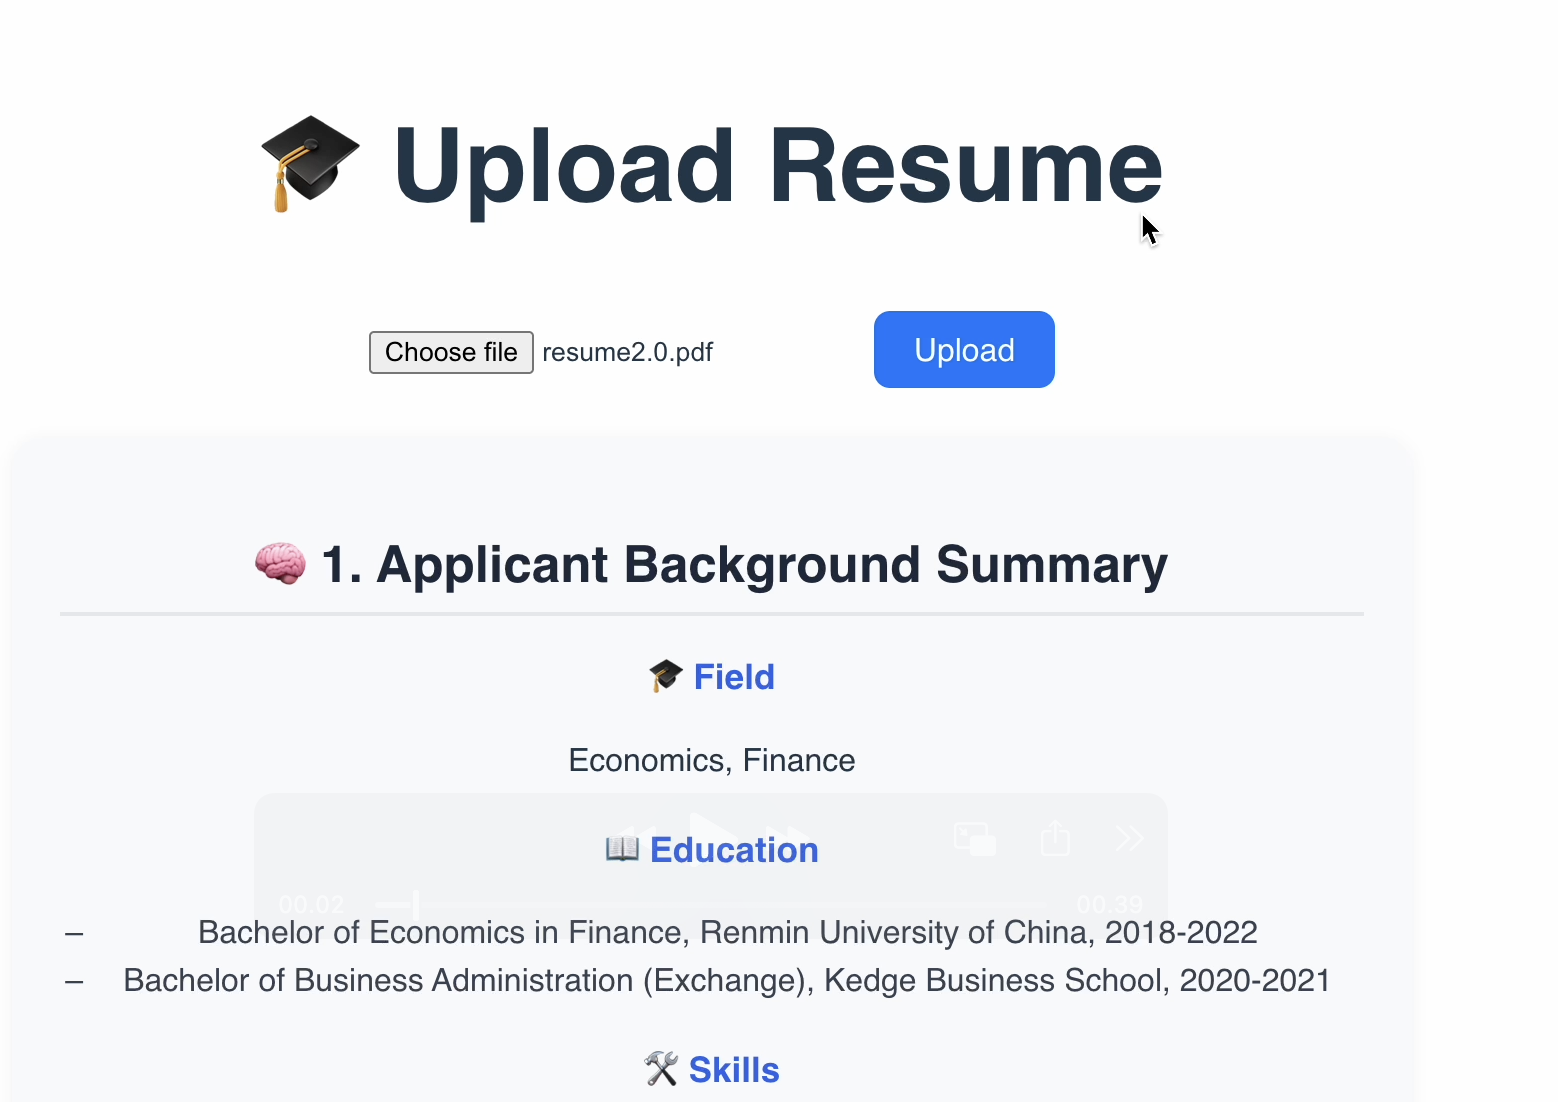Select the Kedge Business School education entry
1558x1102 pixels.
tap(726, 981)
